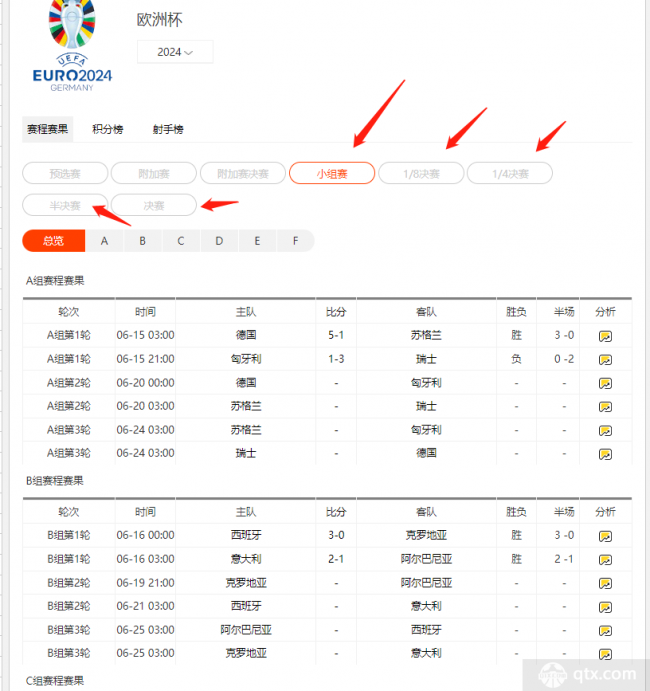Select the 半决赛 stage button
Viewport: 650px width, 691px height.
[65, 205]
